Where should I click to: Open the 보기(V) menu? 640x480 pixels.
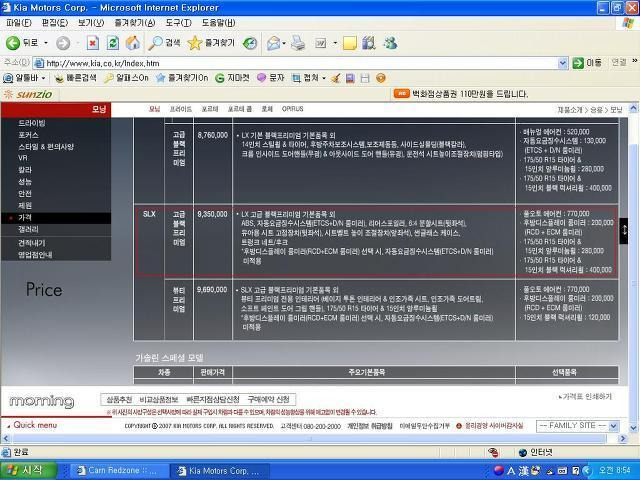(91, 23)
